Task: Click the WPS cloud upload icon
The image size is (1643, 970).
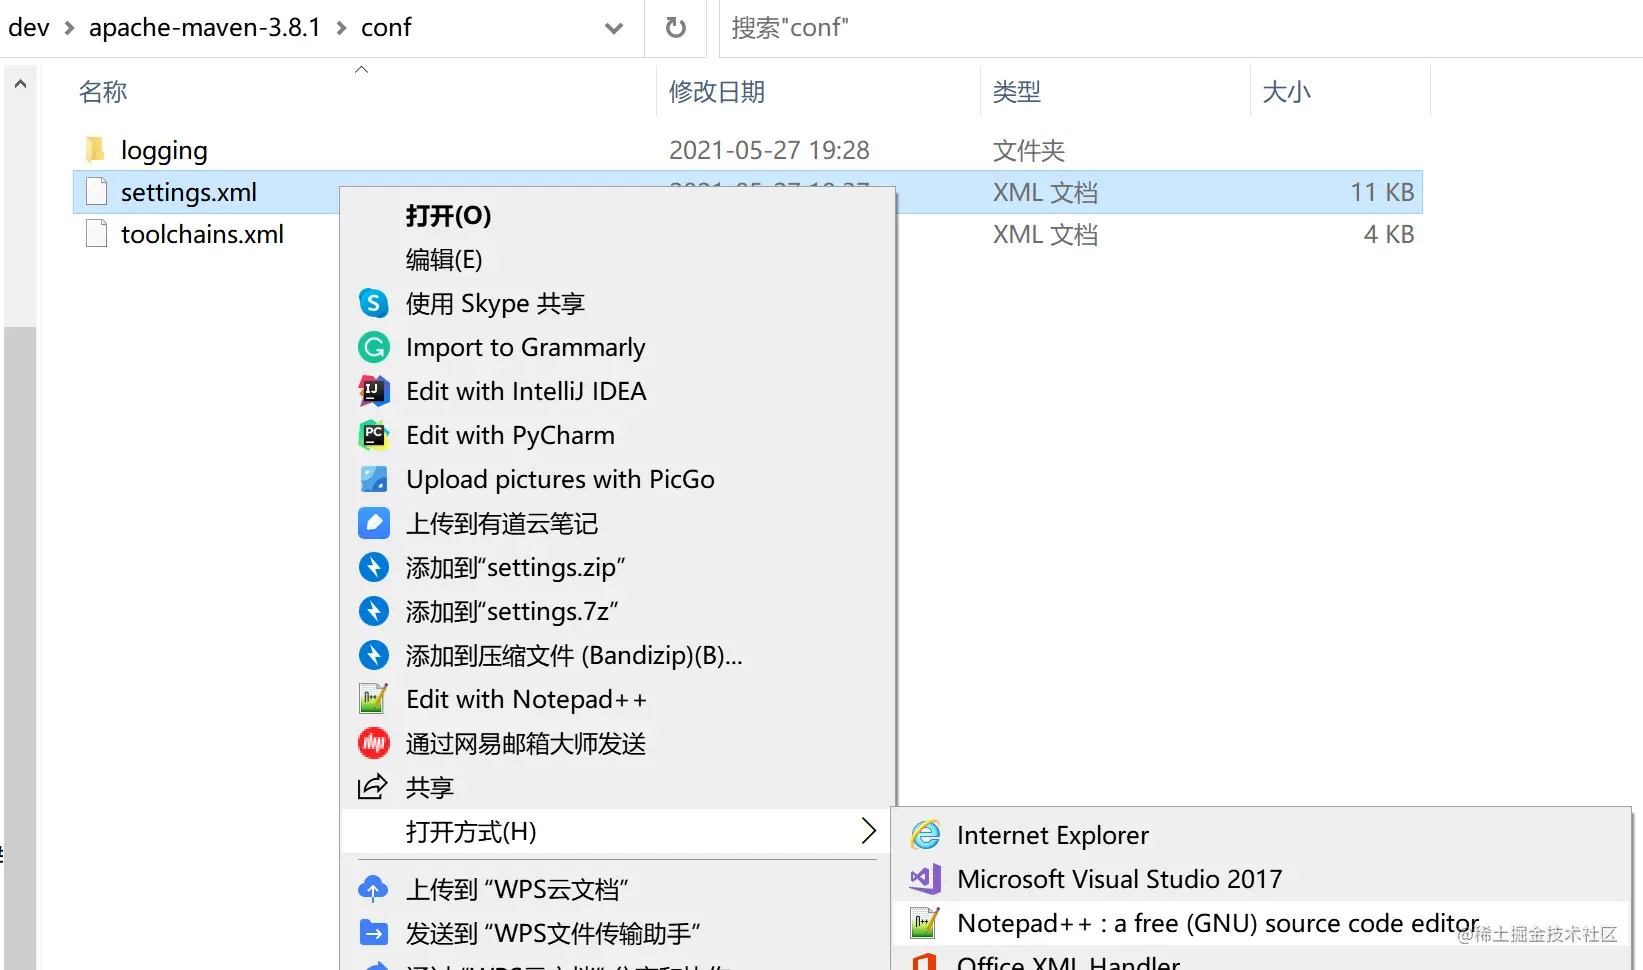Action: click(x=373, y=889)
